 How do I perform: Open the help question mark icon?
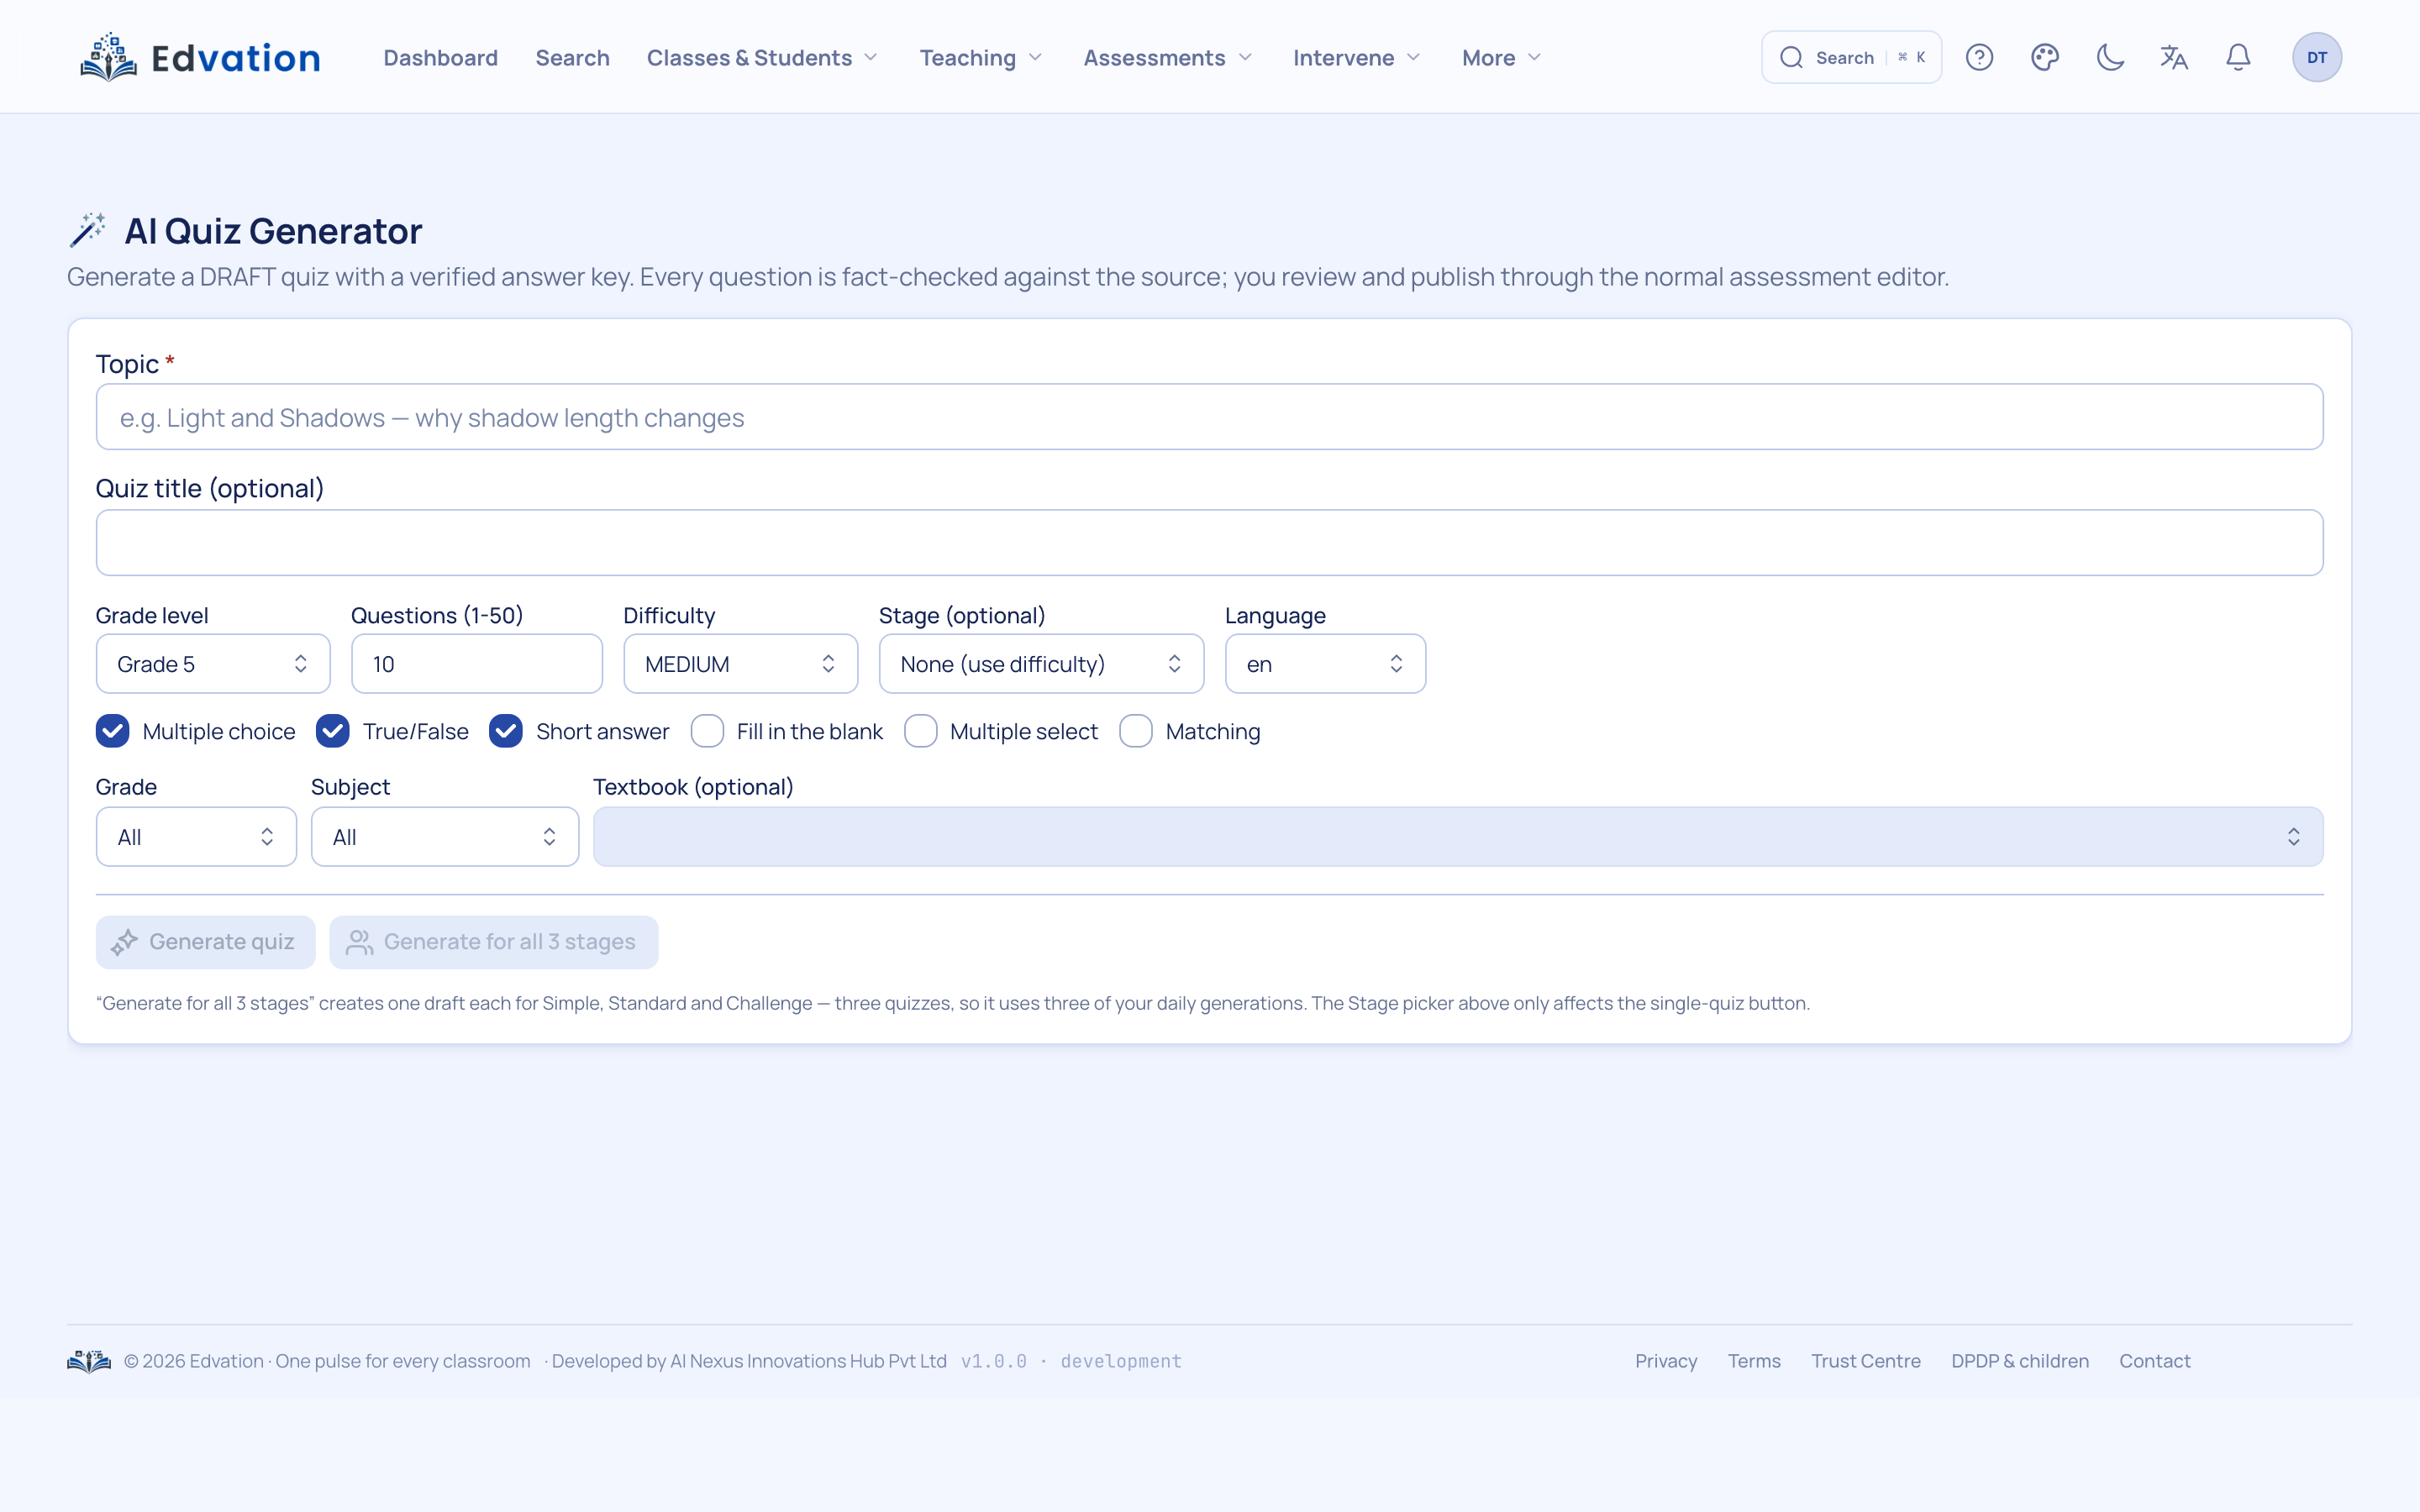click(x=1979, y=57)
